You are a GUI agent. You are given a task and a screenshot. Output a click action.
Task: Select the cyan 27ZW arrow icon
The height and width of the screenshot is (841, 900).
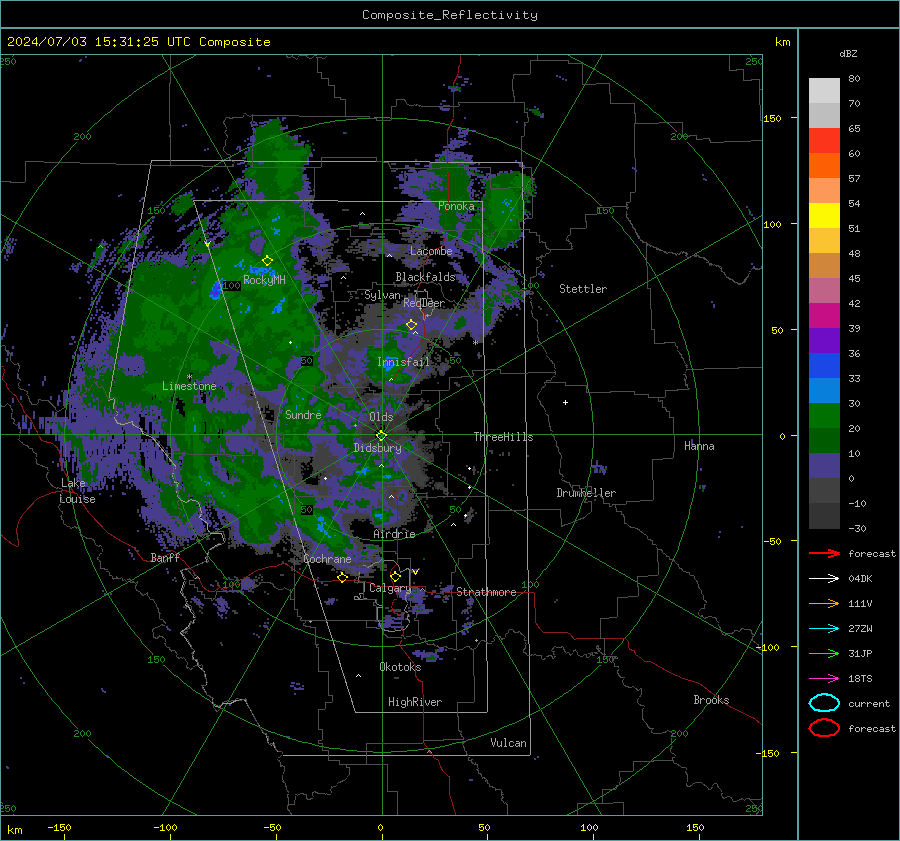tap(824, 629)
